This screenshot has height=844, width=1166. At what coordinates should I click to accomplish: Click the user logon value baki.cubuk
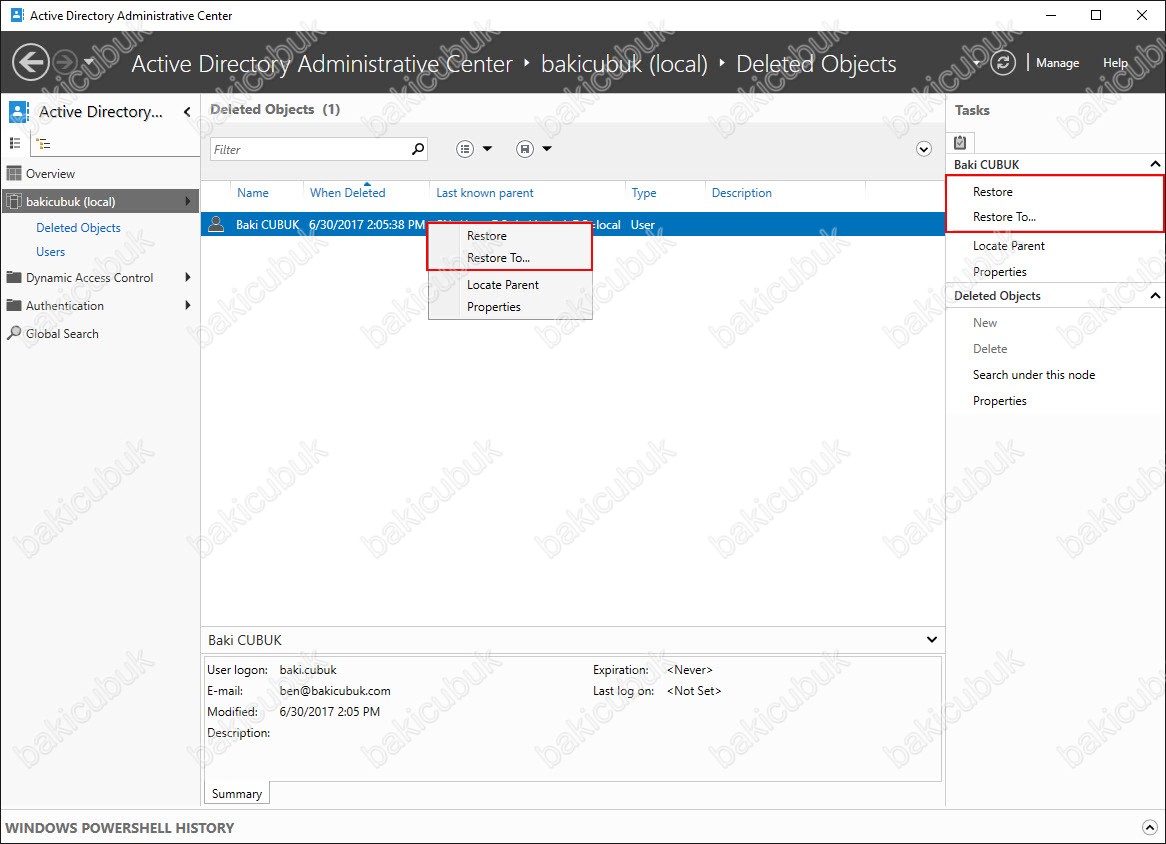[308, 670]
